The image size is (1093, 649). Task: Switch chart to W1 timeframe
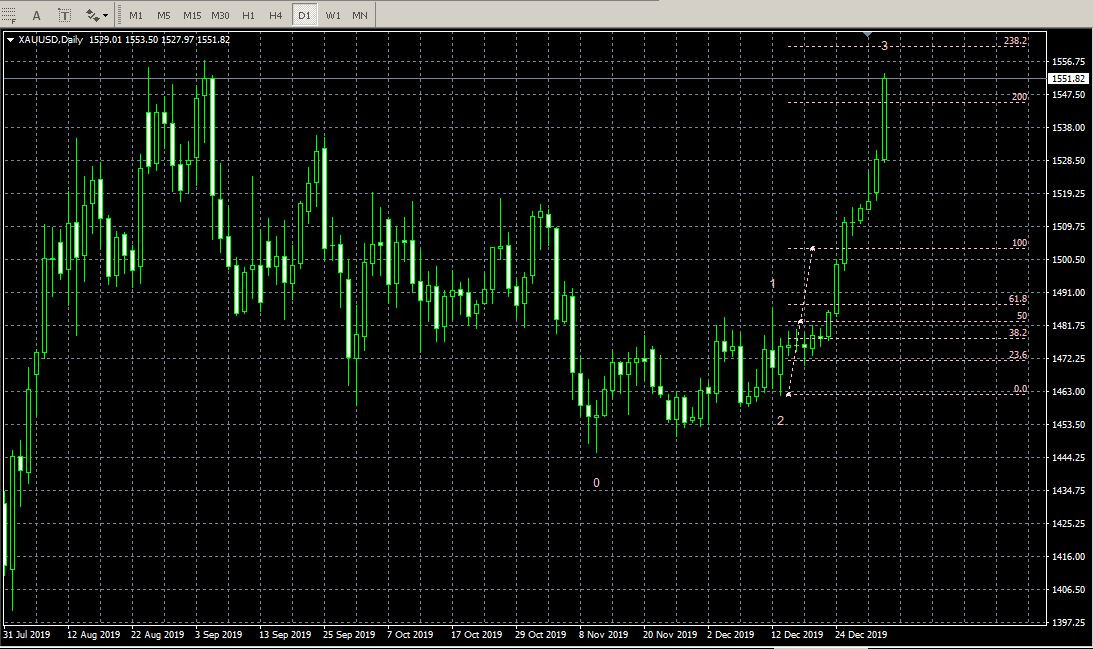[x=333, y=15]
